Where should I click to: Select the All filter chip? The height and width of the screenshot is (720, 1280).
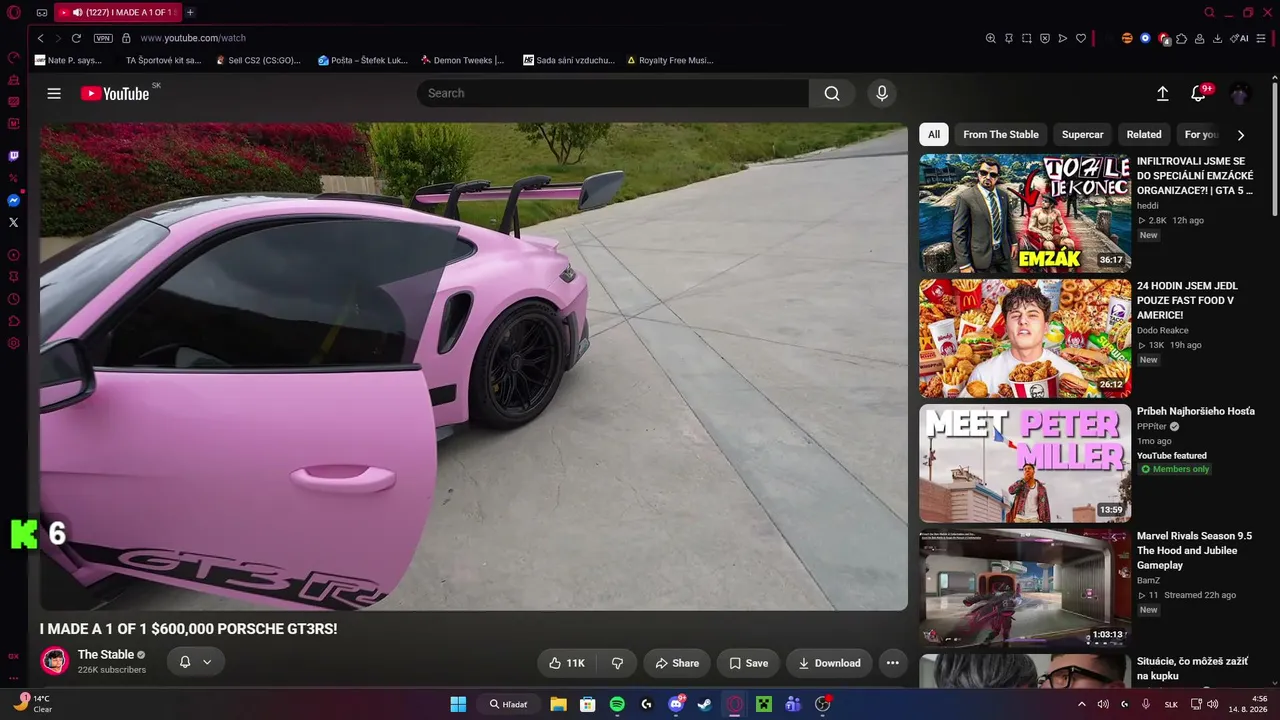(934, 135)
